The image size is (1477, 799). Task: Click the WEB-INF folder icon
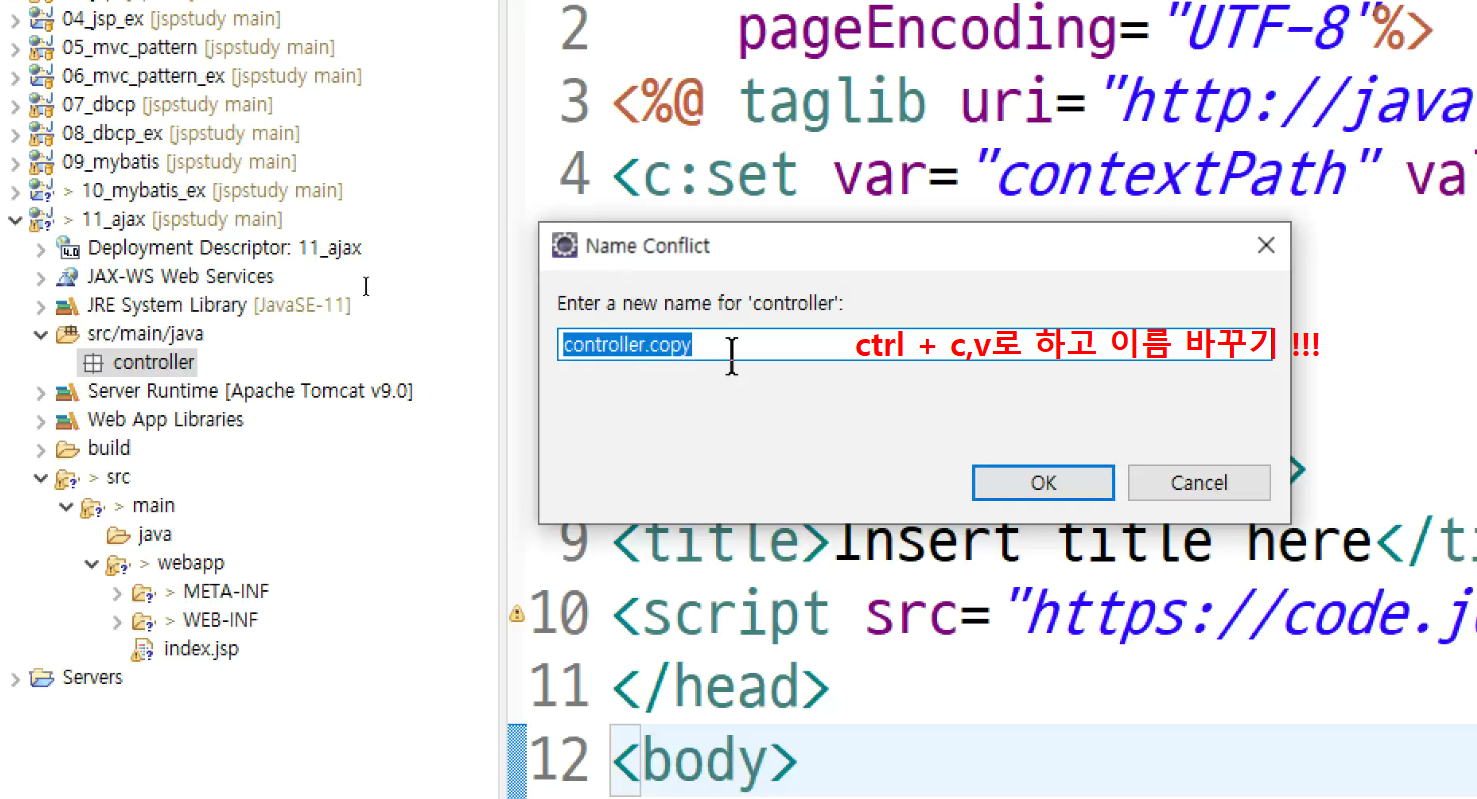tap(144, 621)
